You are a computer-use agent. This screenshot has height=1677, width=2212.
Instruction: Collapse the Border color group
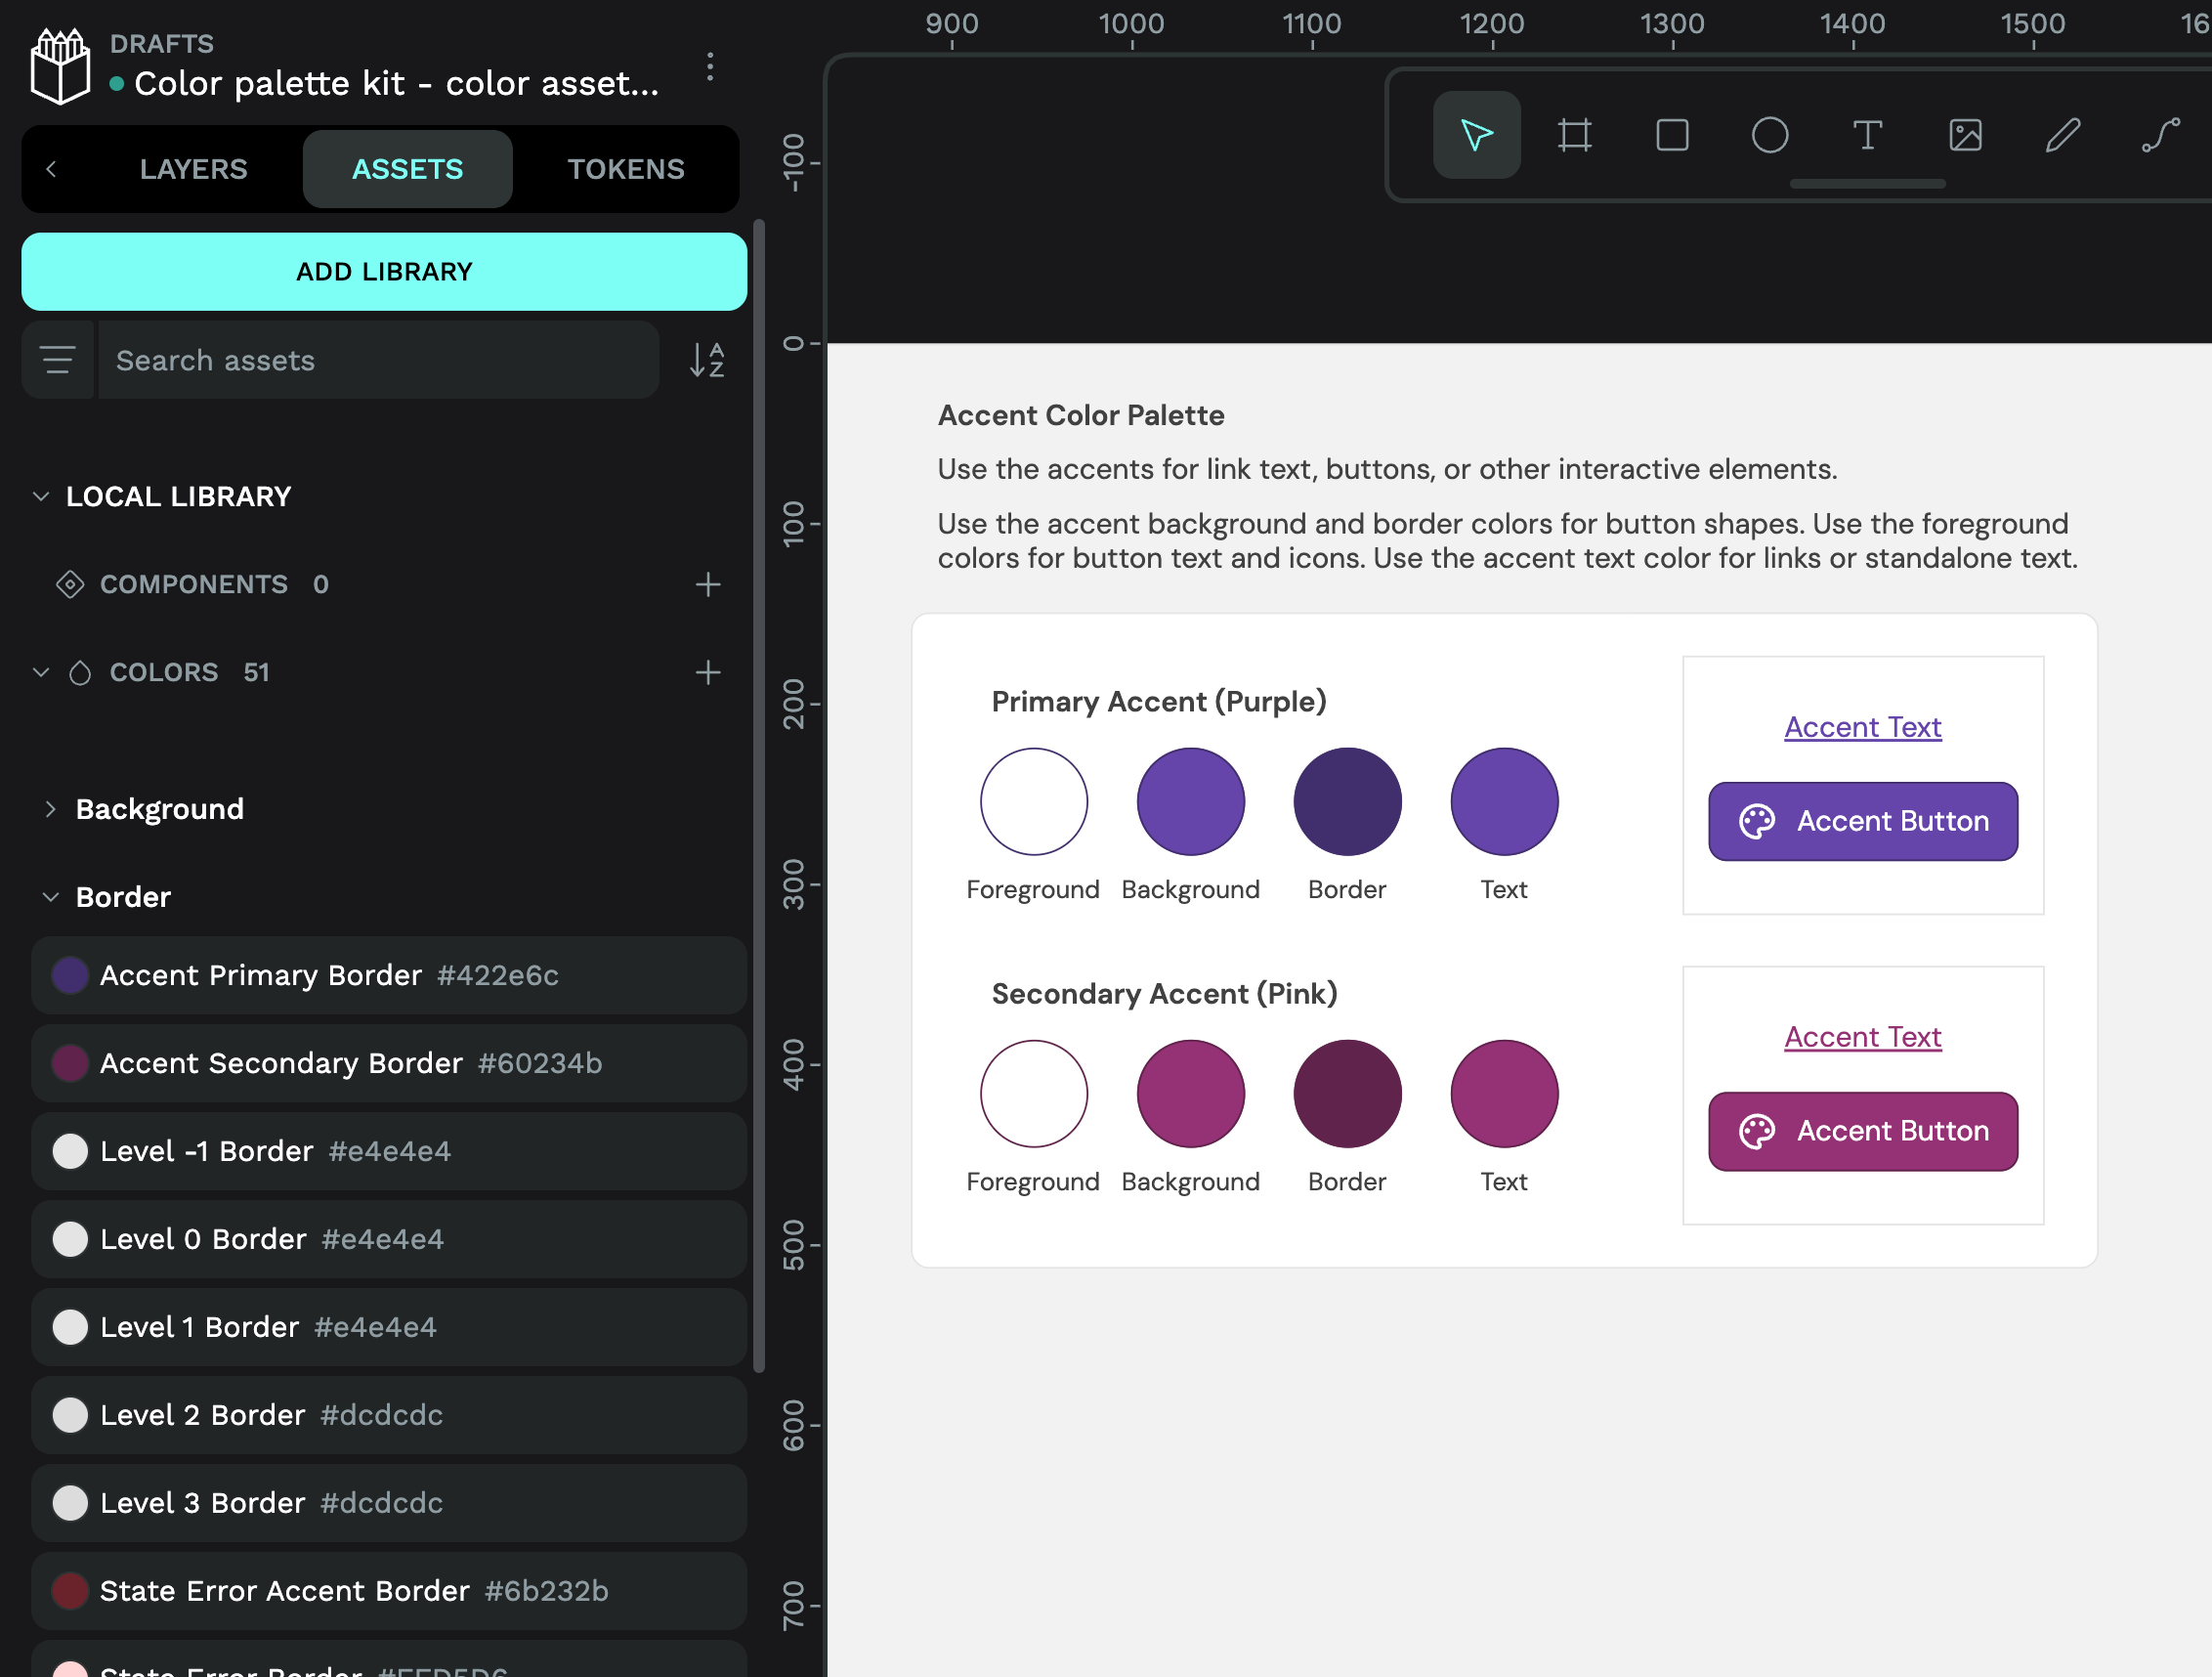51,897
